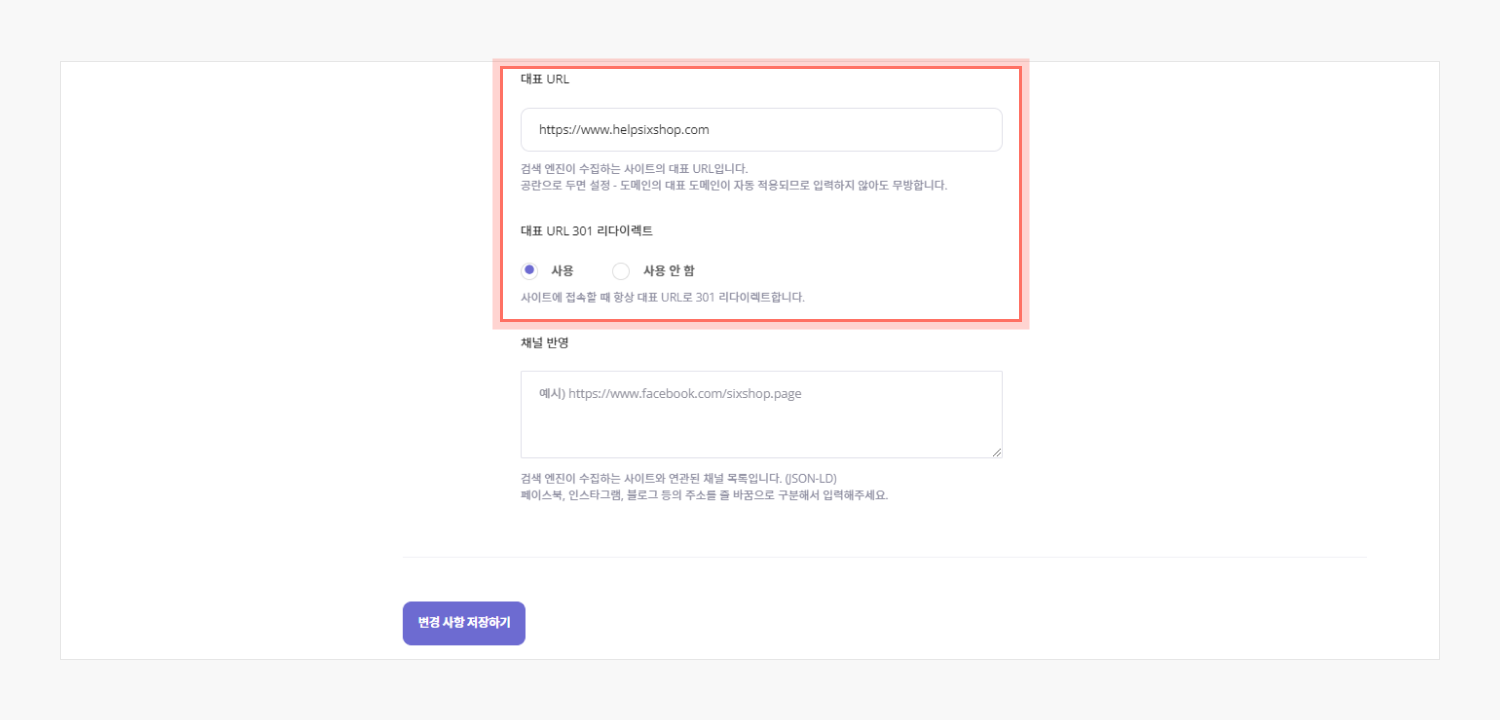Click the 사용 option label text
This screenshot has width=1500, height=720.
click(x=562, y=270)
